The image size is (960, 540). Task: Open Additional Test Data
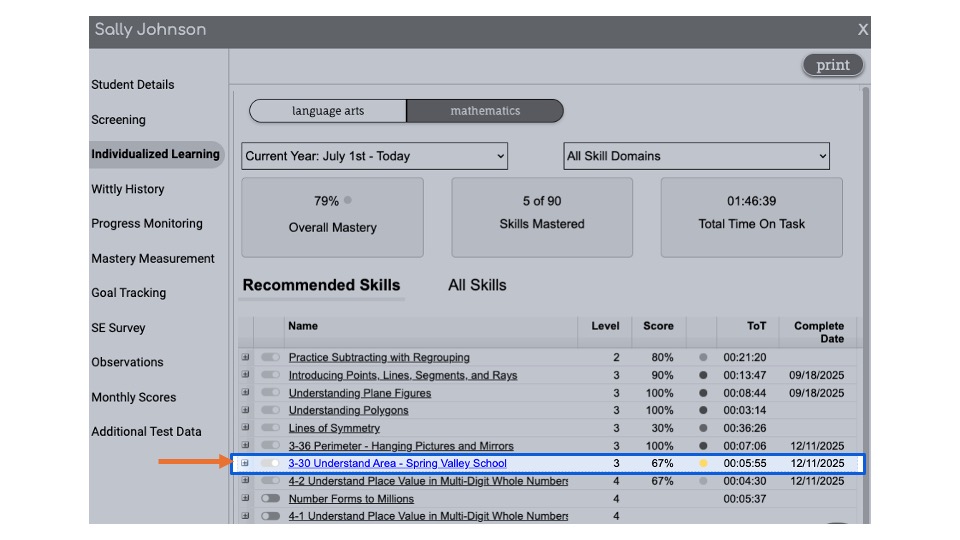coord(146,432)
